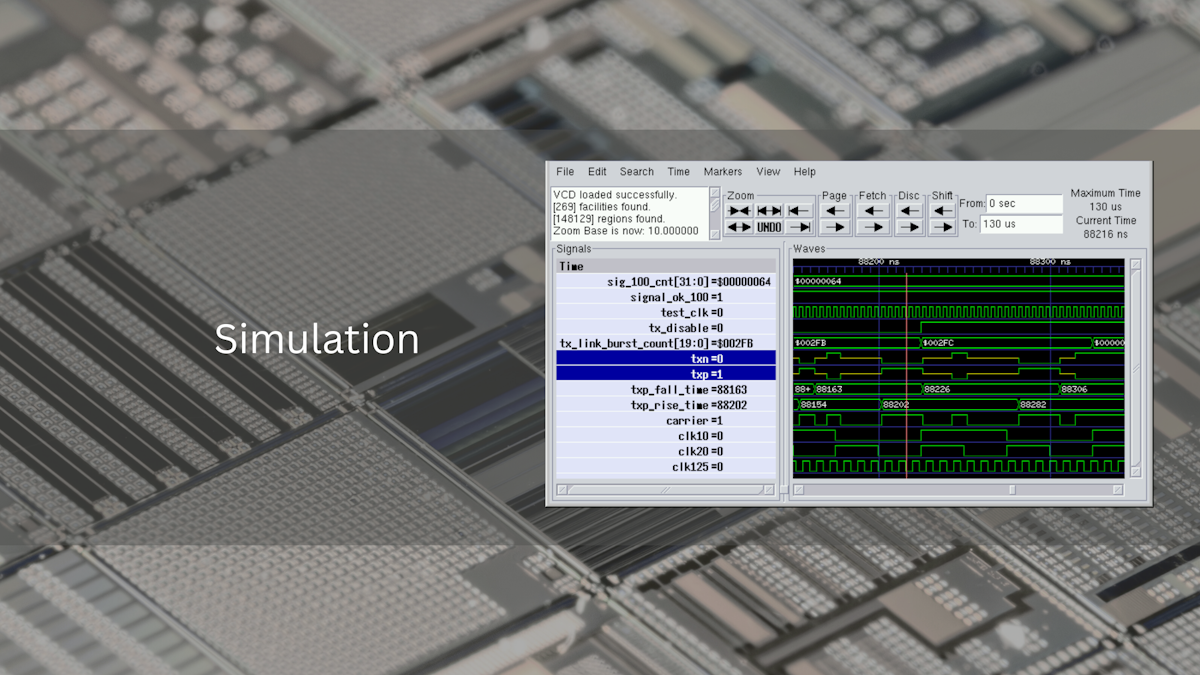Image resolution: width=1200 pixels, height=675 pixels.
Task: Open the Time menu
Action: [679, 172]
